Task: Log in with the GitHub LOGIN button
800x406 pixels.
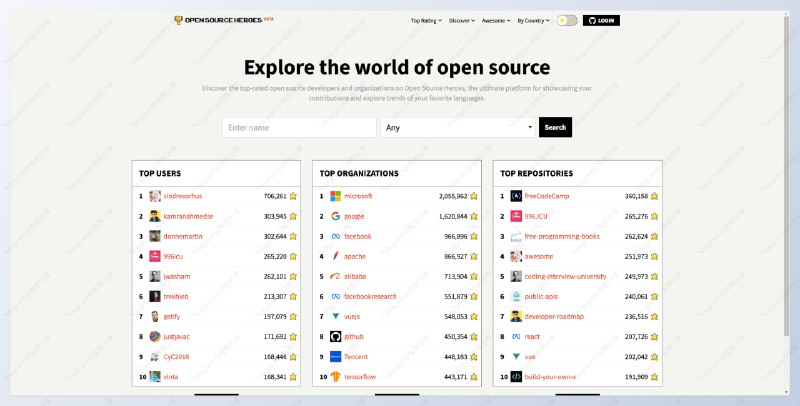Action: tap(602, 20)
